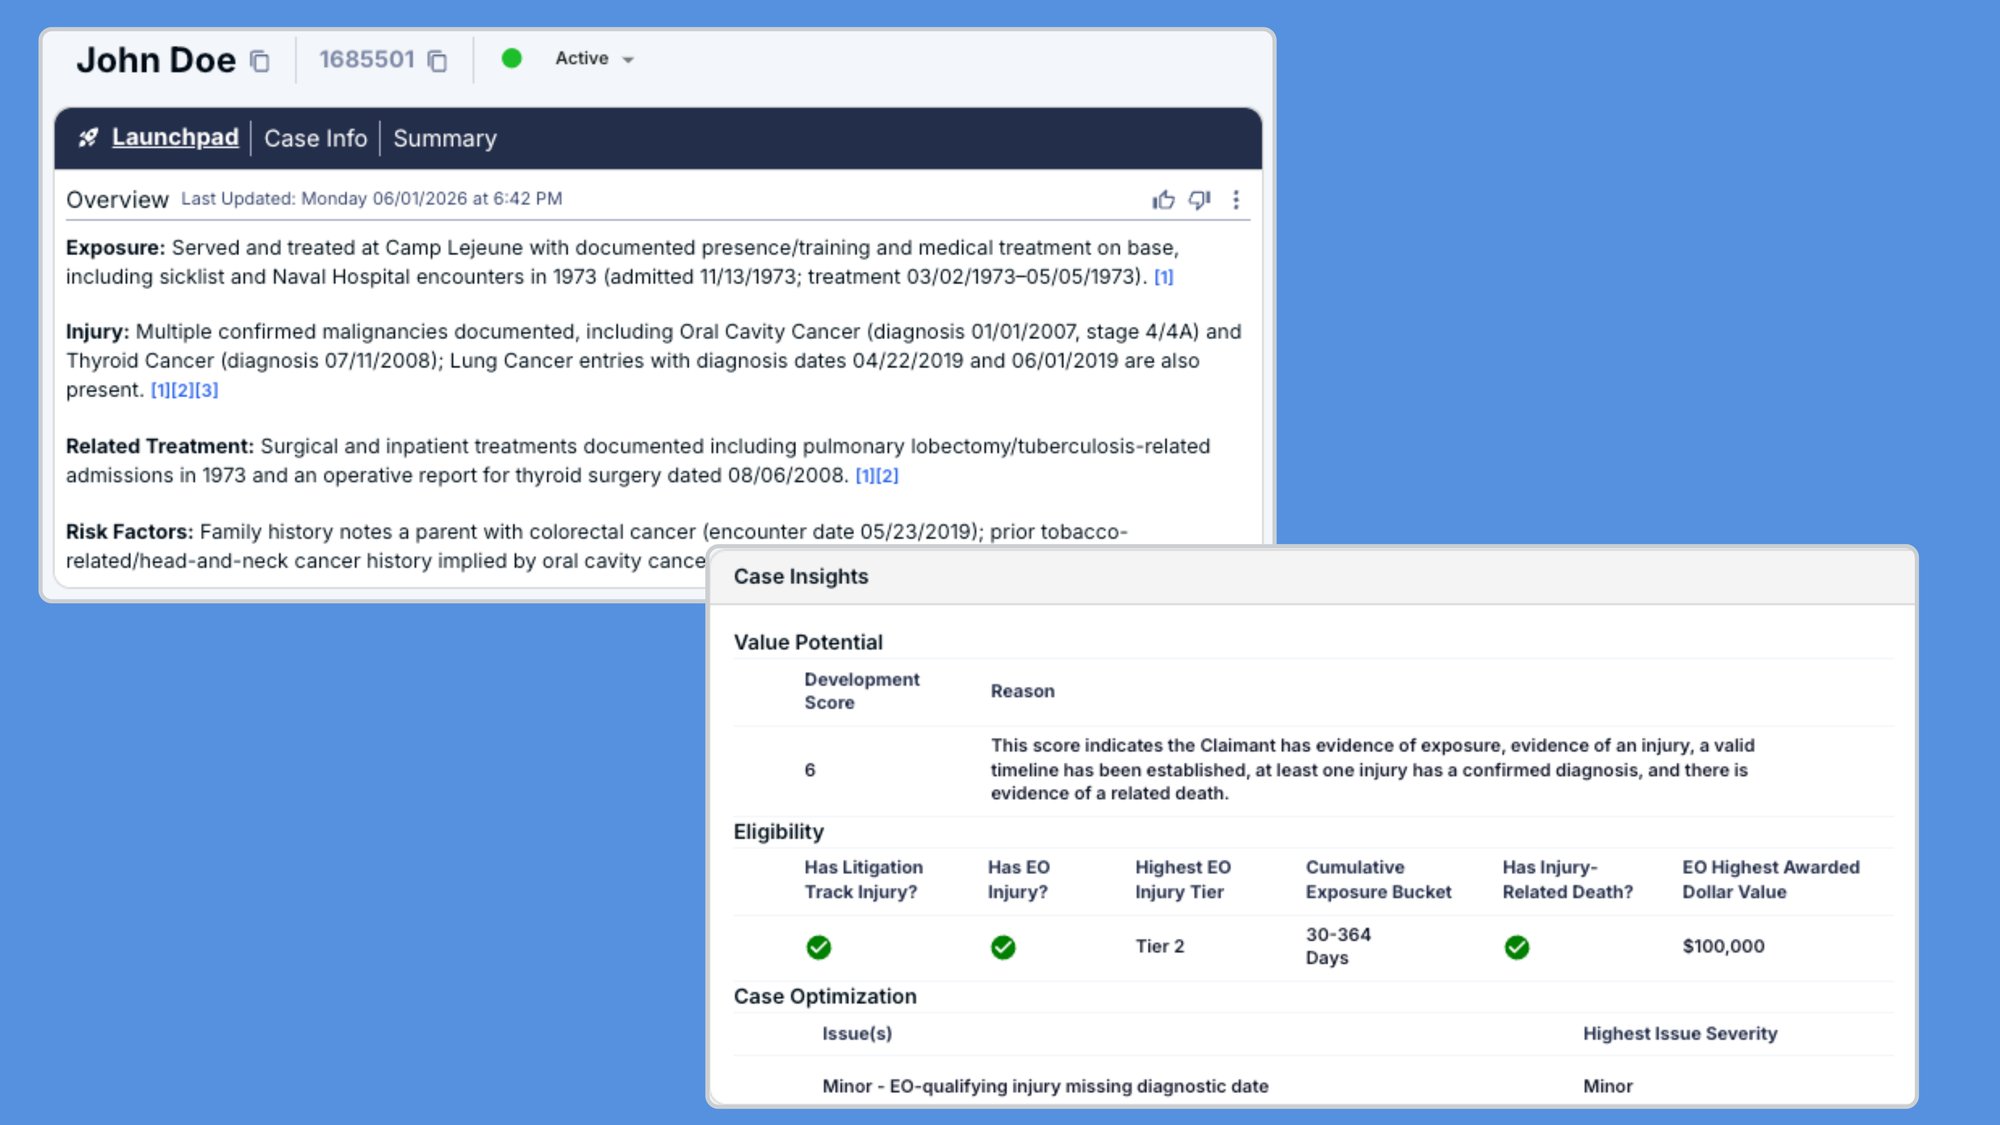
Task: Click the Launchpad rocket icon
Action: [89, 138]
